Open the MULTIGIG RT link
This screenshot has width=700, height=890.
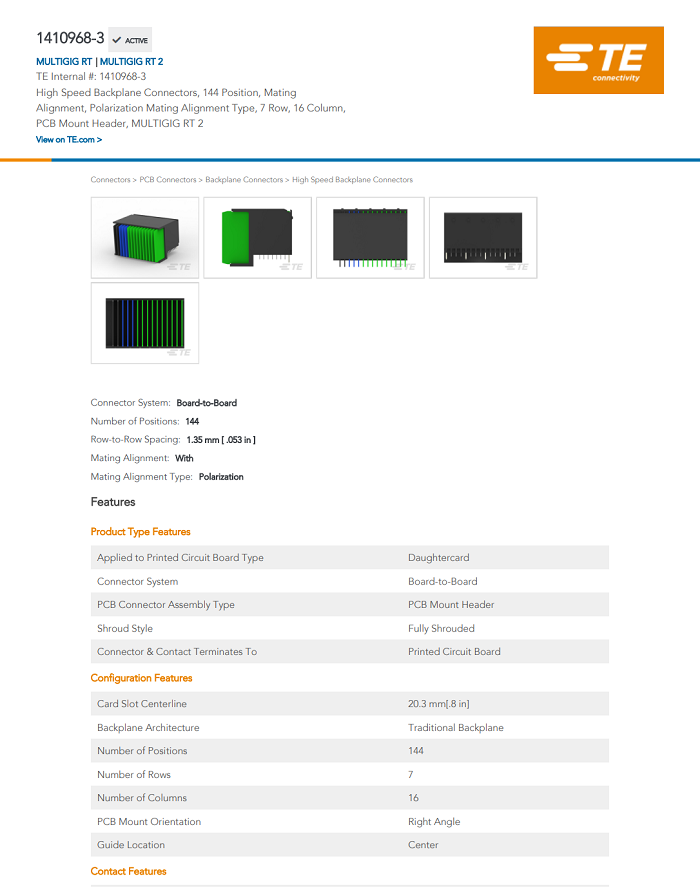64,61
